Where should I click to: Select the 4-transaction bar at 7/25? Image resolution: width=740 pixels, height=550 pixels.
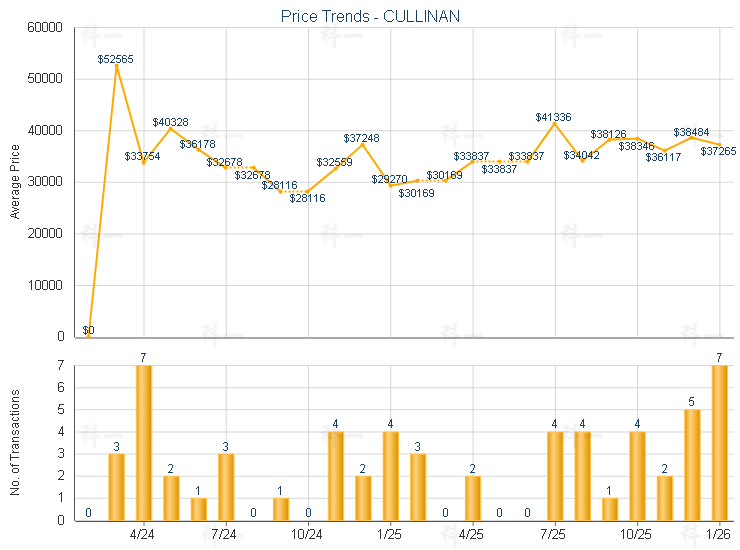click(x=555, y=475)
